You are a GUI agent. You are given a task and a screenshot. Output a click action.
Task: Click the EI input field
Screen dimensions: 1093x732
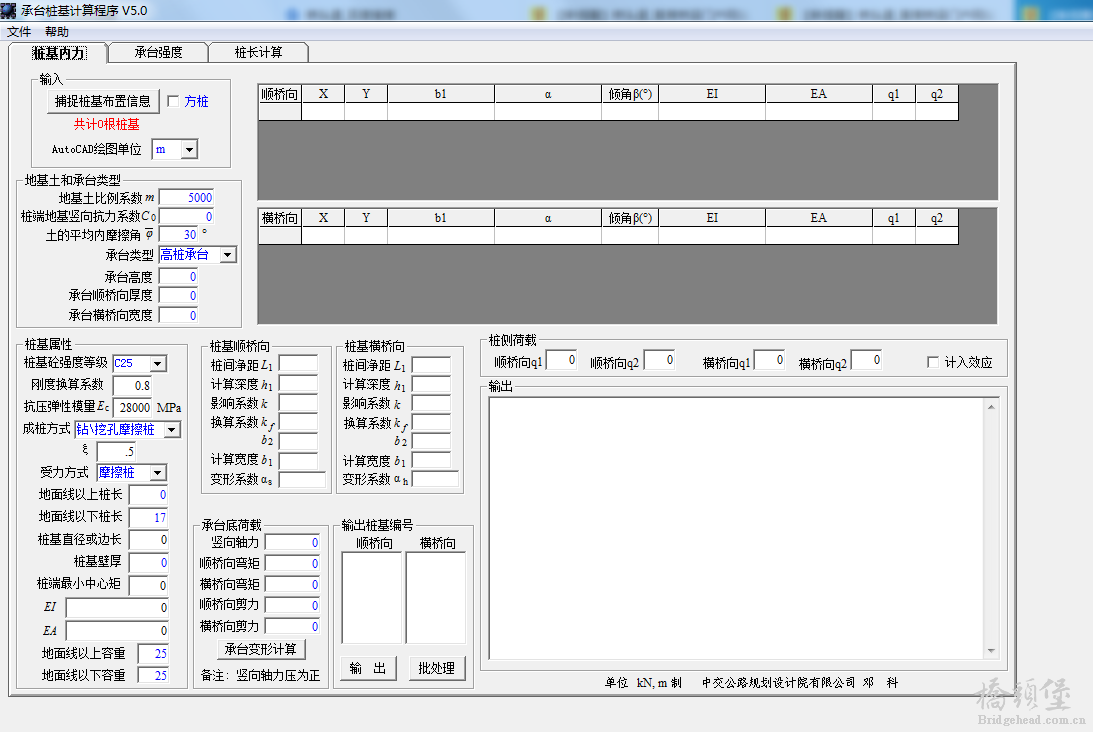117,608
